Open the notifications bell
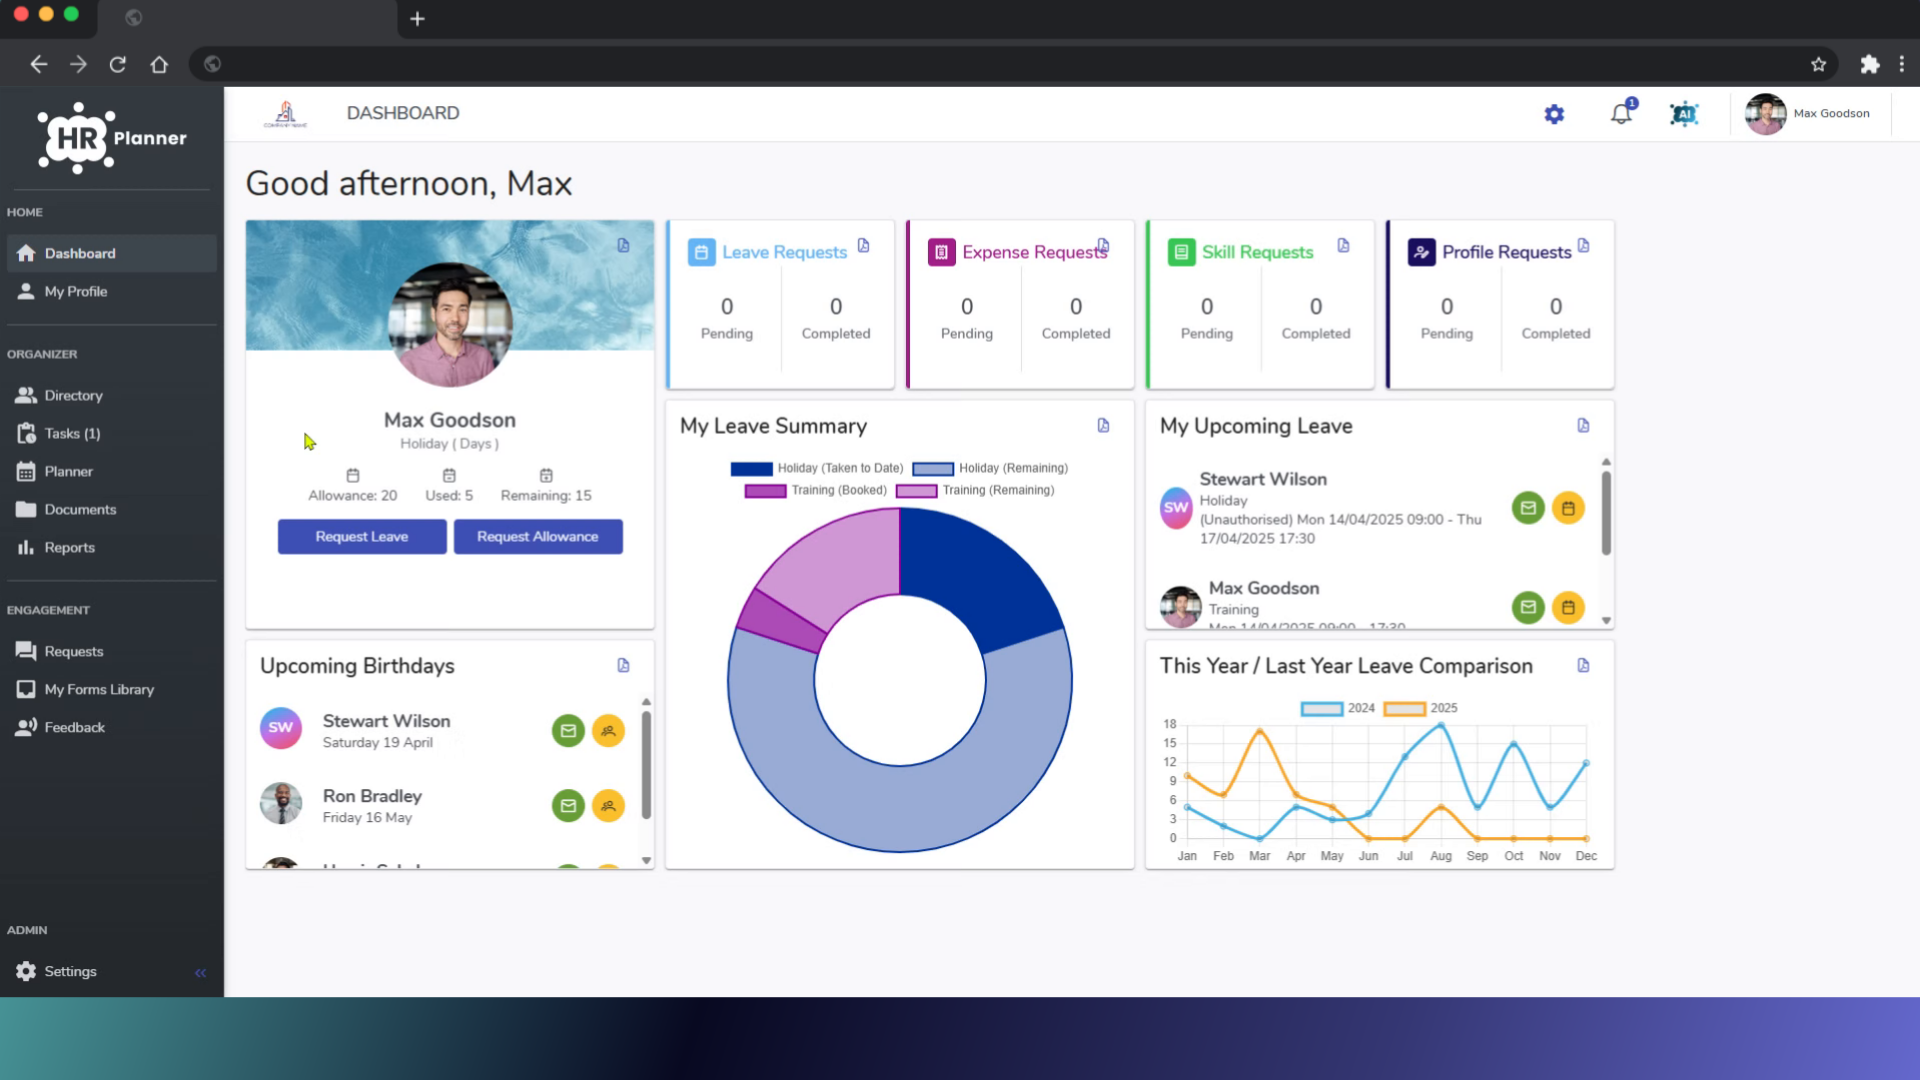The image size is (1920, 1080). tap(1622, 113)
